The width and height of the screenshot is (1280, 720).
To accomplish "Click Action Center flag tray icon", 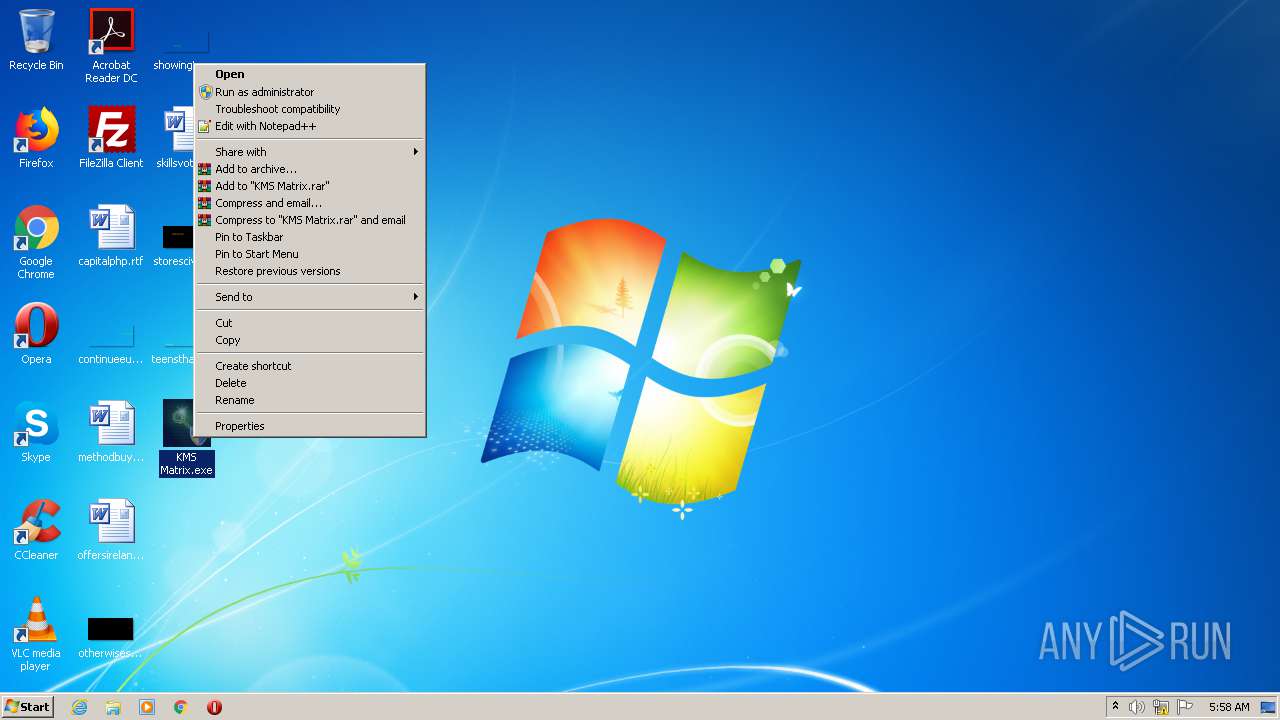I will (x=1185, y=707).
